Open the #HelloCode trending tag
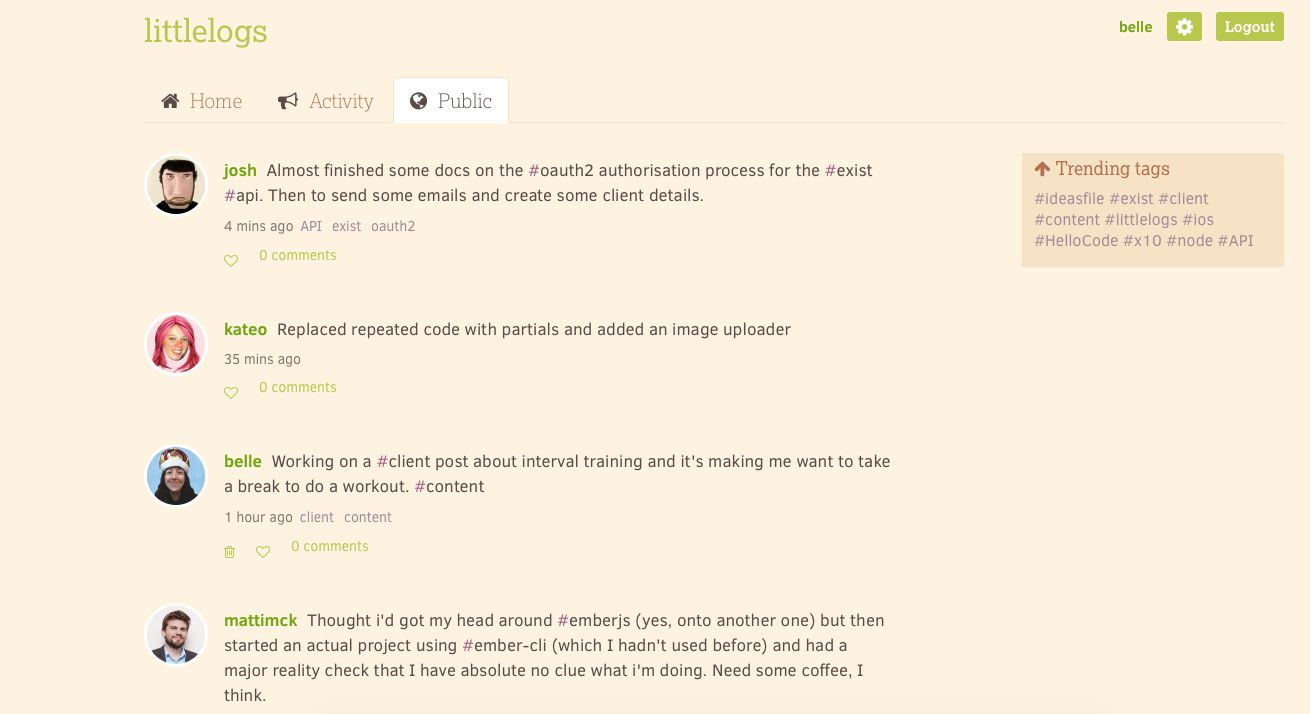This screenshot has height=714, width=1310. point(1076,241)
